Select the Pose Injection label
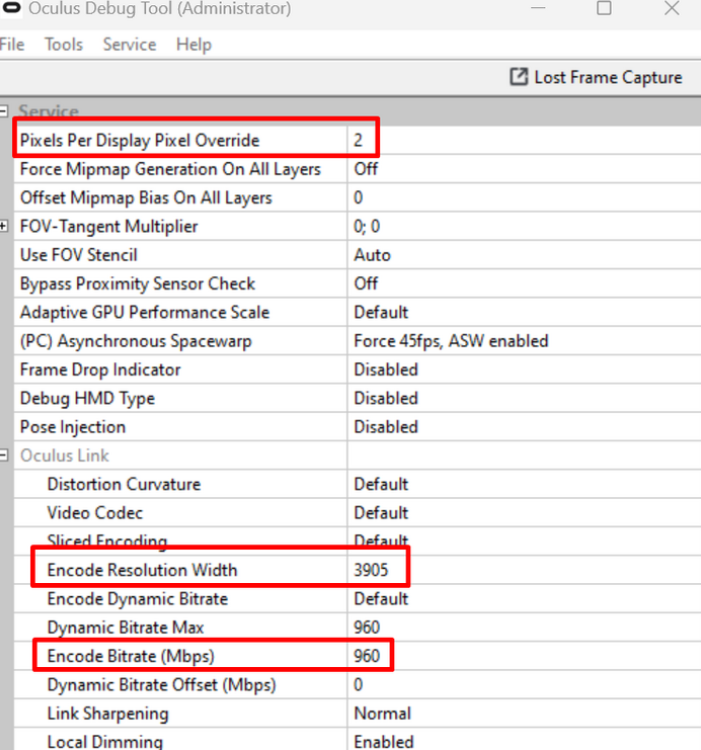Image resolution: width=701 pixels, height=750 pixels. [73, 427]
